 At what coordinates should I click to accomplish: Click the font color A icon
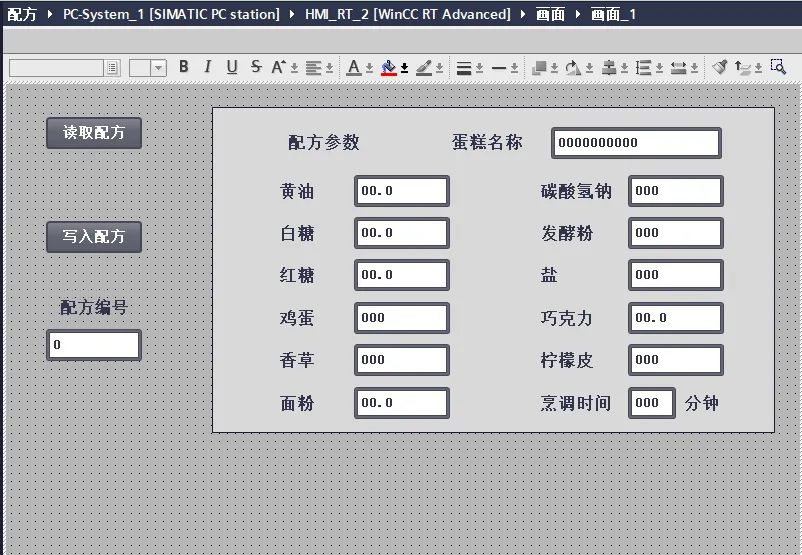point(353,68)
